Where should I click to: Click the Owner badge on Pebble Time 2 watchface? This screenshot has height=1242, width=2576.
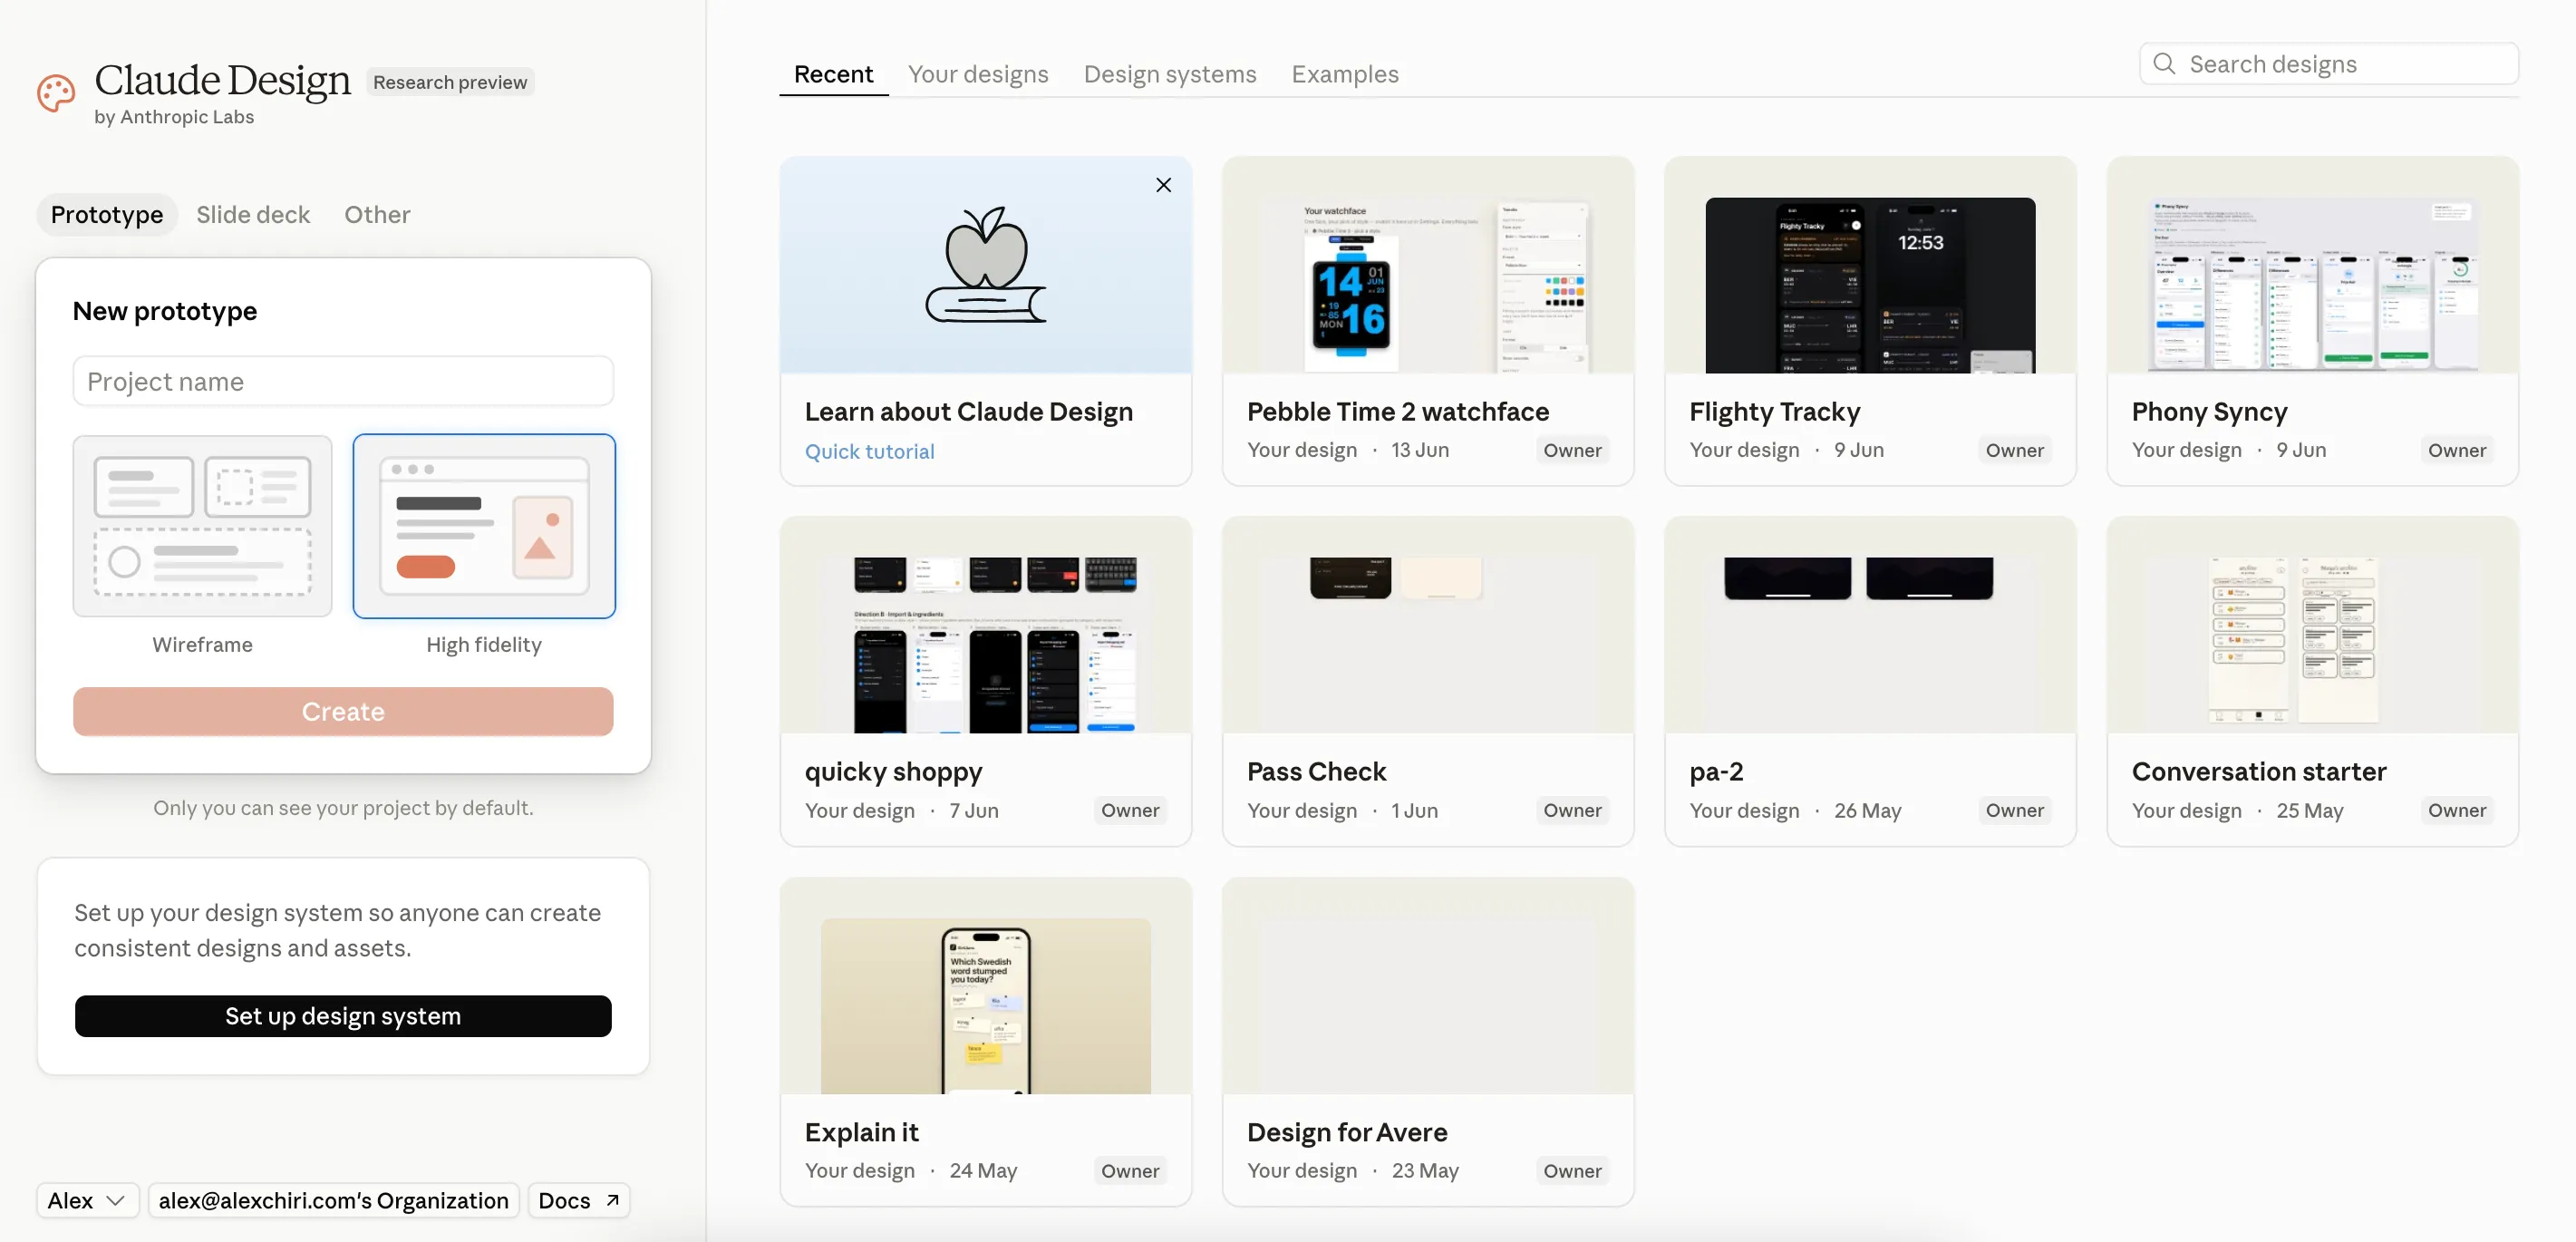click(x=1572, y=450)
